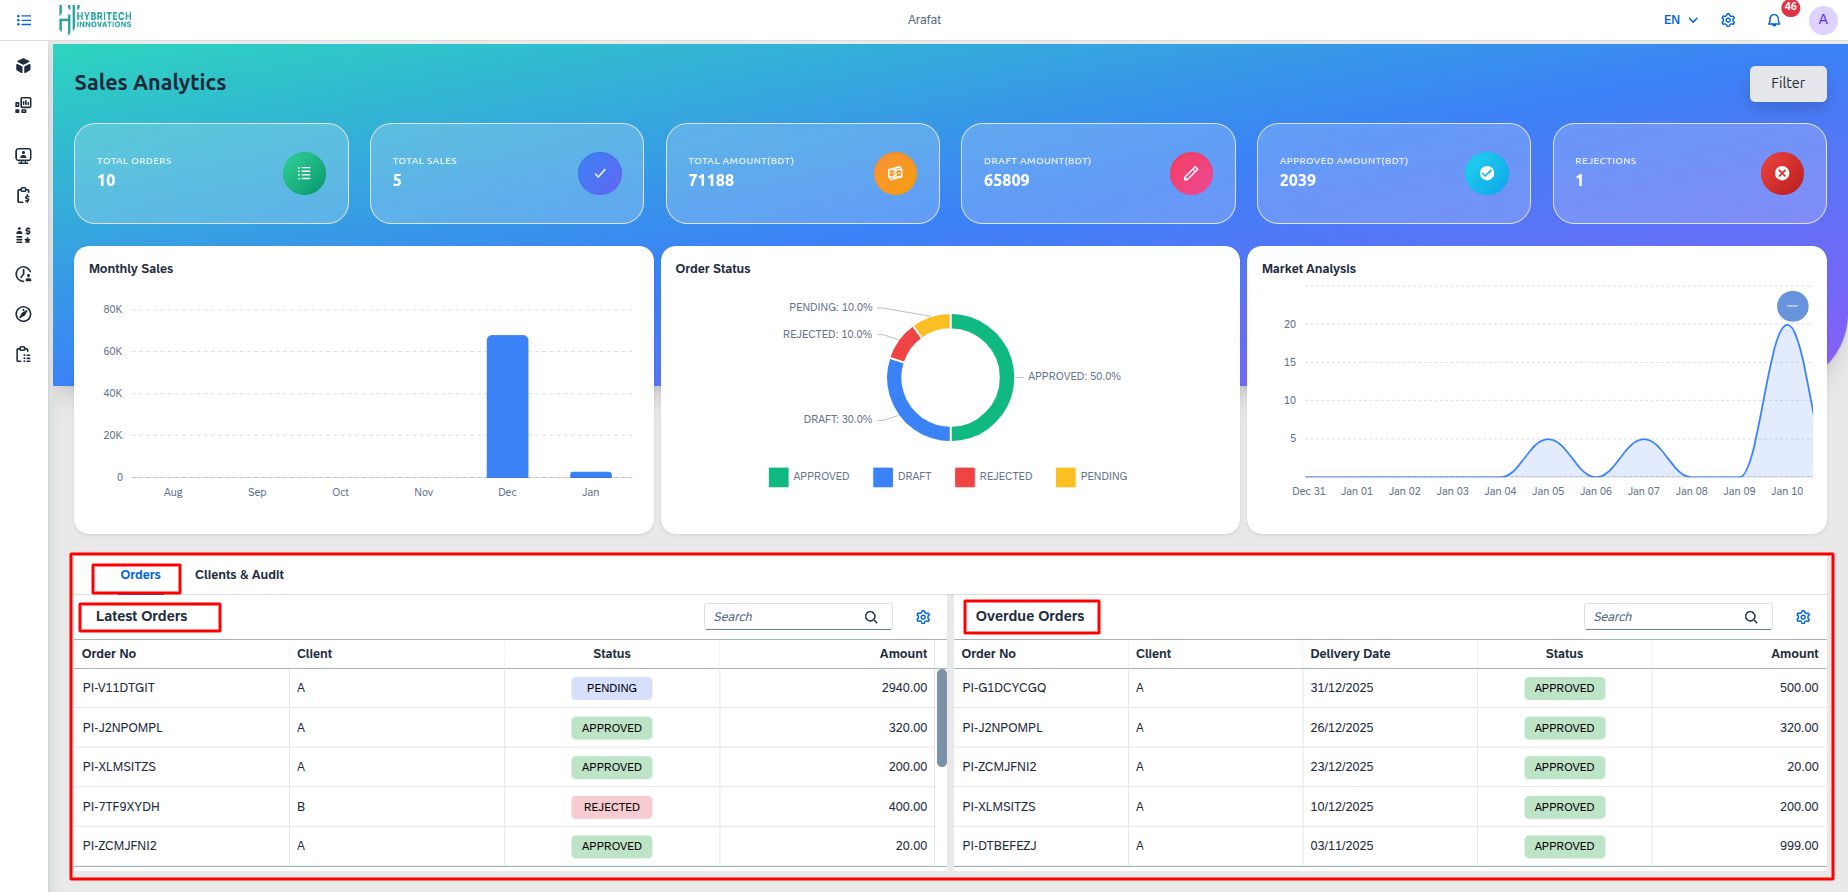Open order PI-G1DCYCGQ in Overdue Orders
Screen dimensions: 1848x892
pos(1004,688)
